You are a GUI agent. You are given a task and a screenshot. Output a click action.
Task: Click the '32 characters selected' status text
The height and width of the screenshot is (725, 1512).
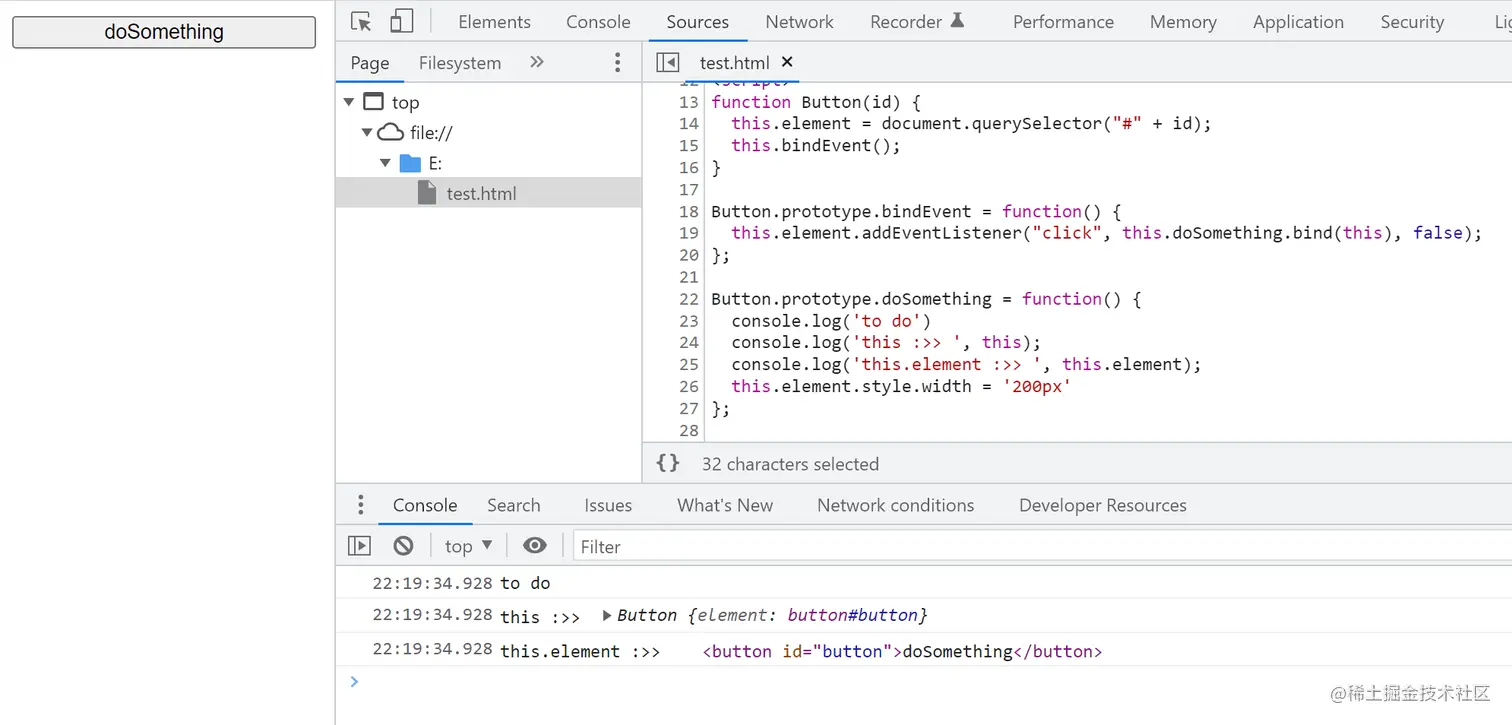pos(790,464)
